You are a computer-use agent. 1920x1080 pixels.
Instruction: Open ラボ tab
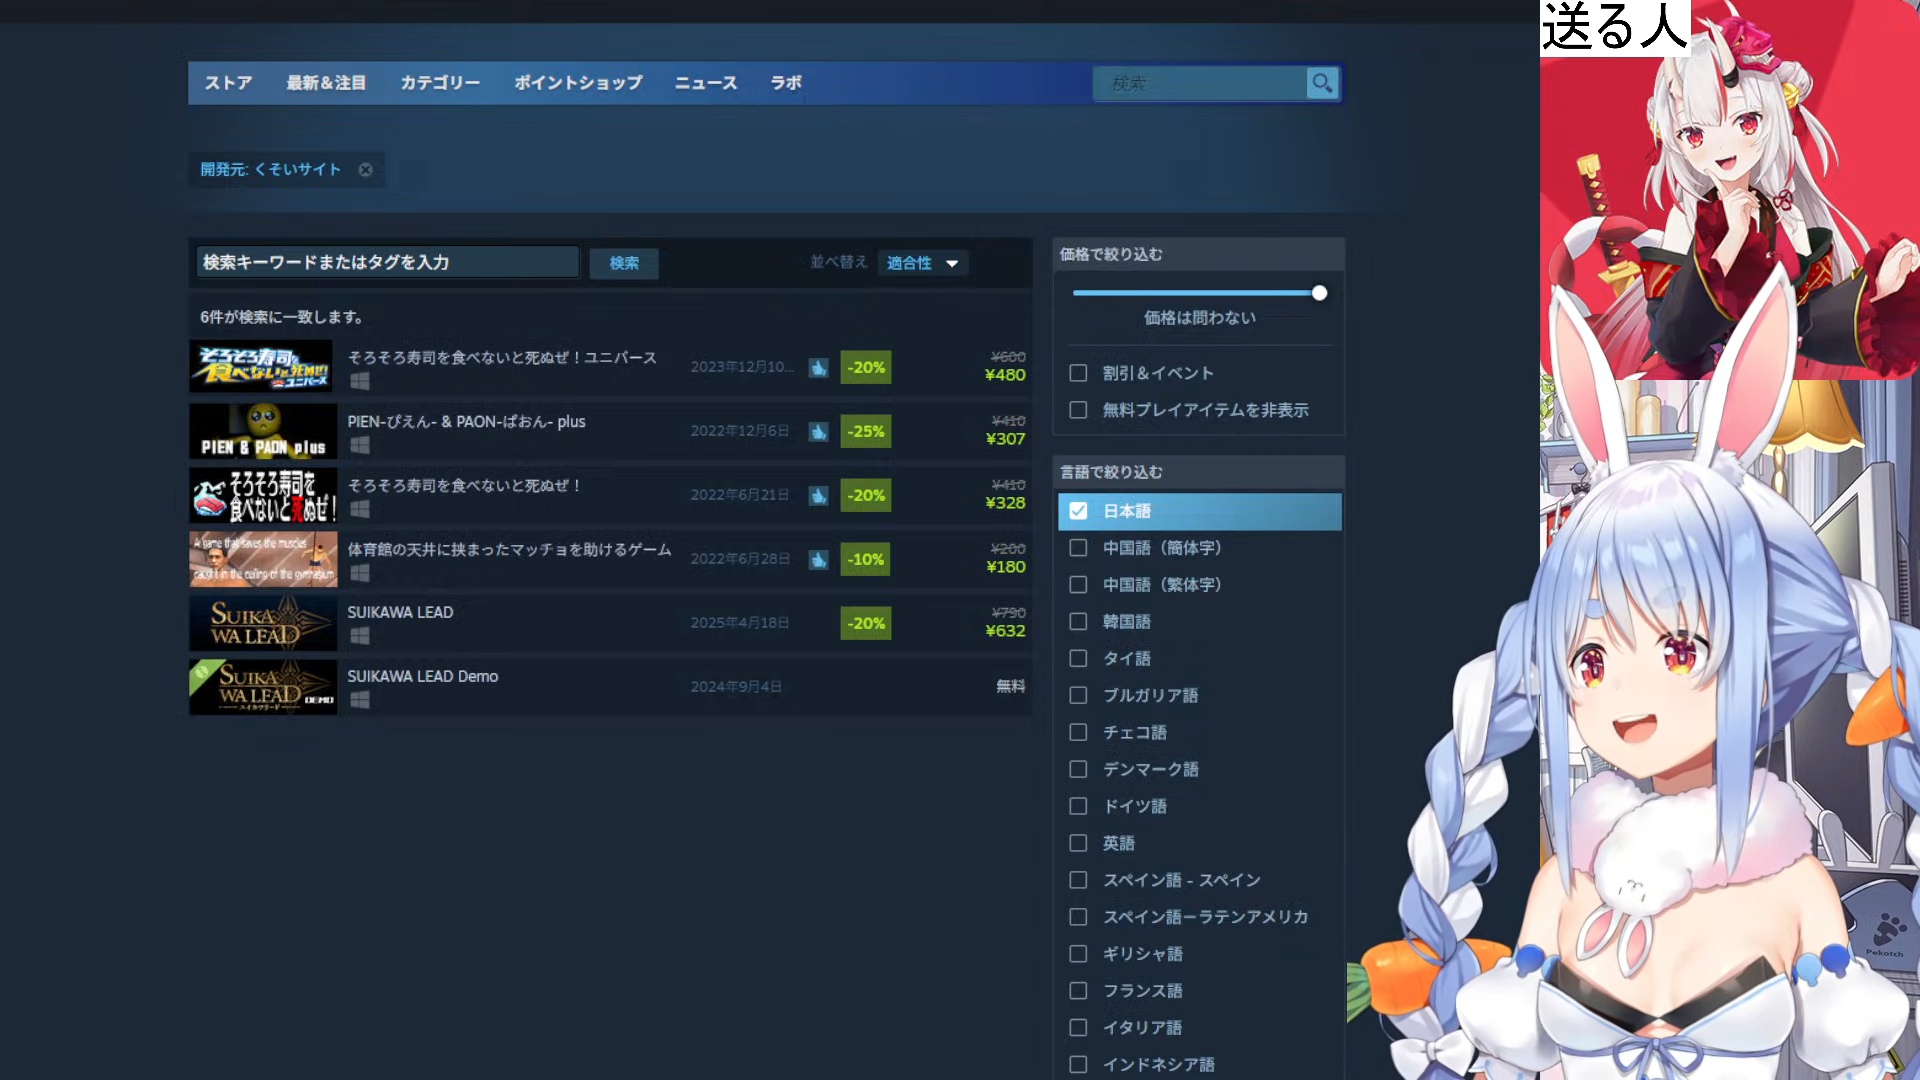[786, 83]
